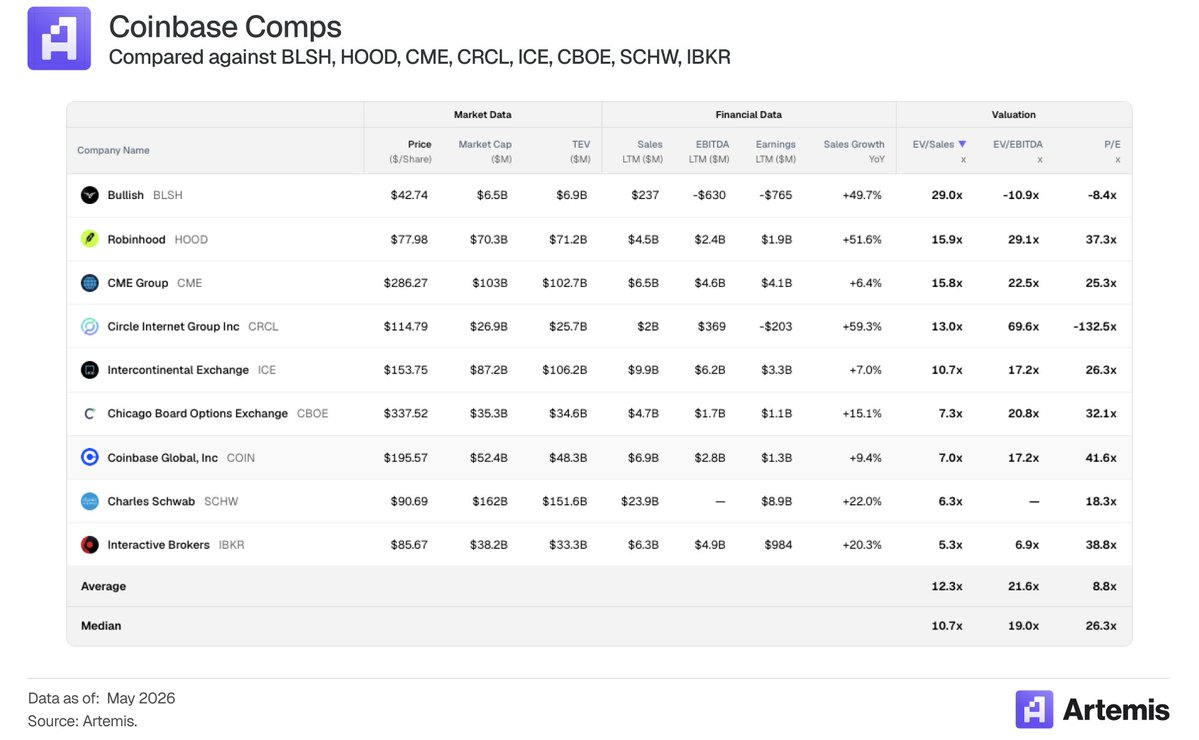Click the CRCL ticker symbol
This screenshot has height=740, width=1199.
tap(263, 326)
